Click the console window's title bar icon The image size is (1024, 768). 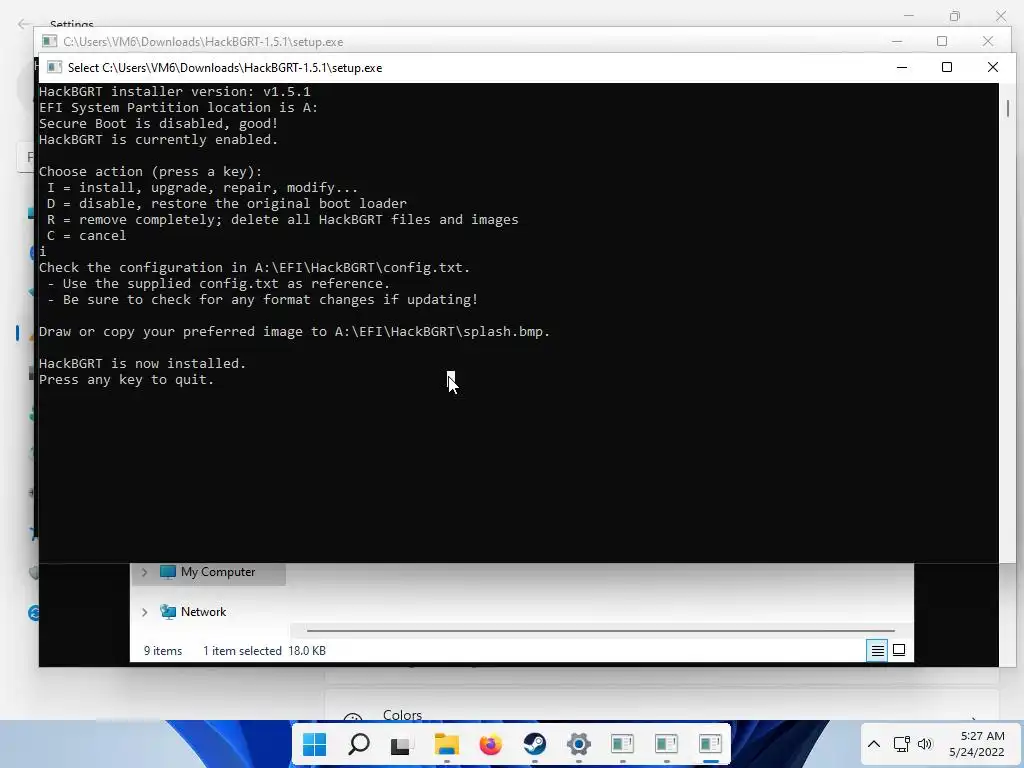(x=54, y=67)
